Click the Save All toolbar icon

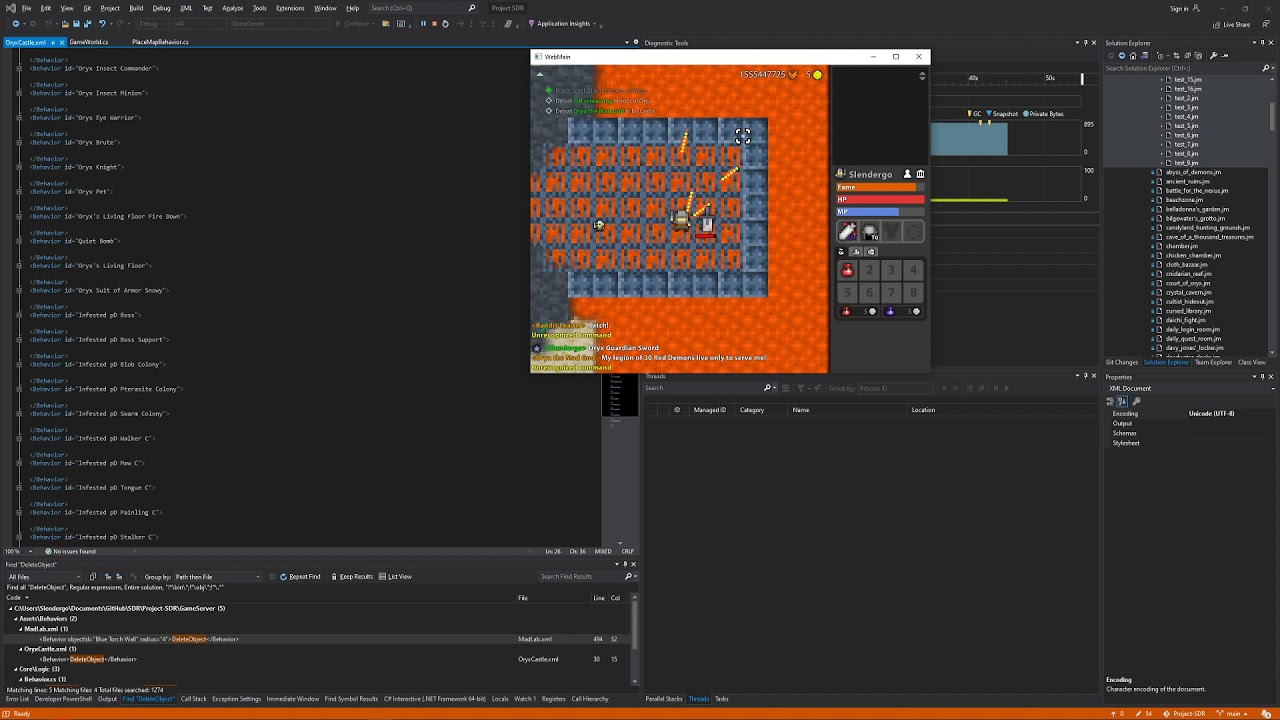[87, 24]
